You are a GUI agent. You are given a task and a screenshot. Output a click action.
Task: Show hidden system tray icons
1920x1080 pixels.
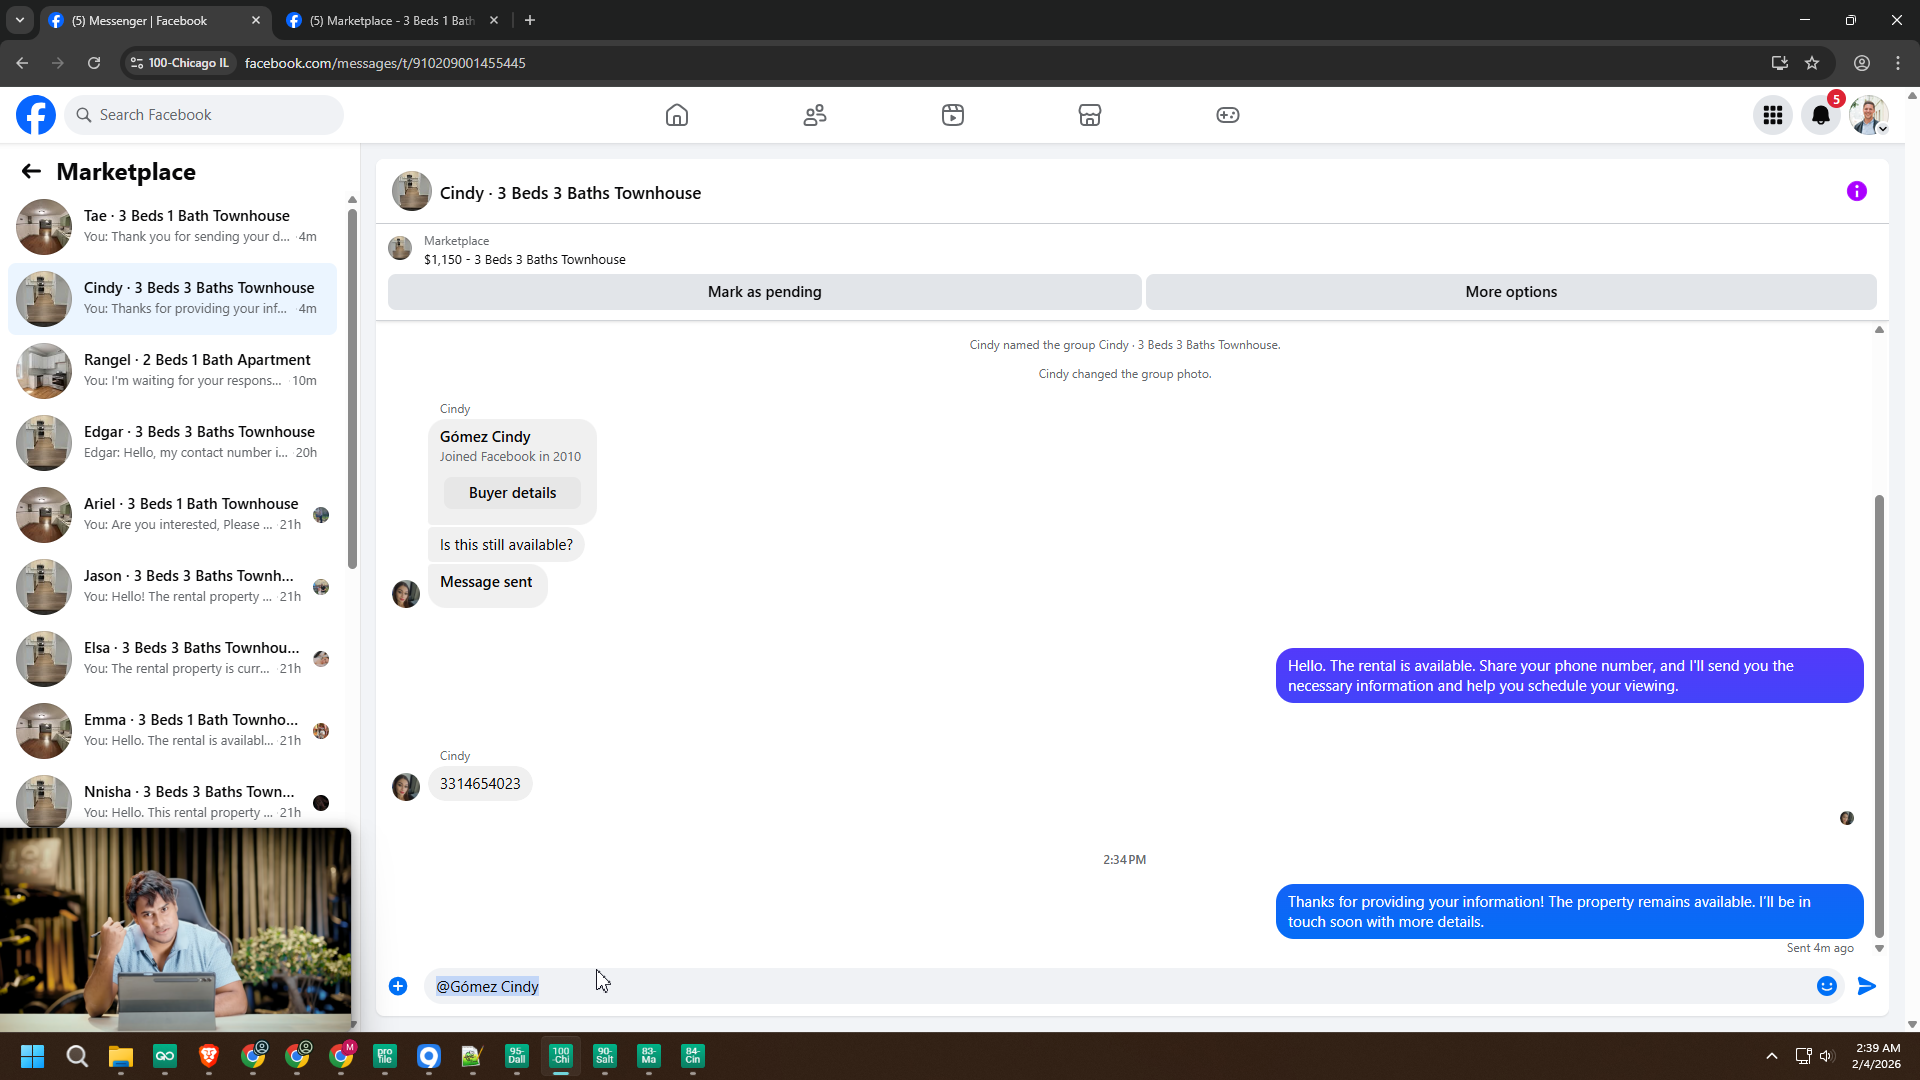pos(1772,1056)
